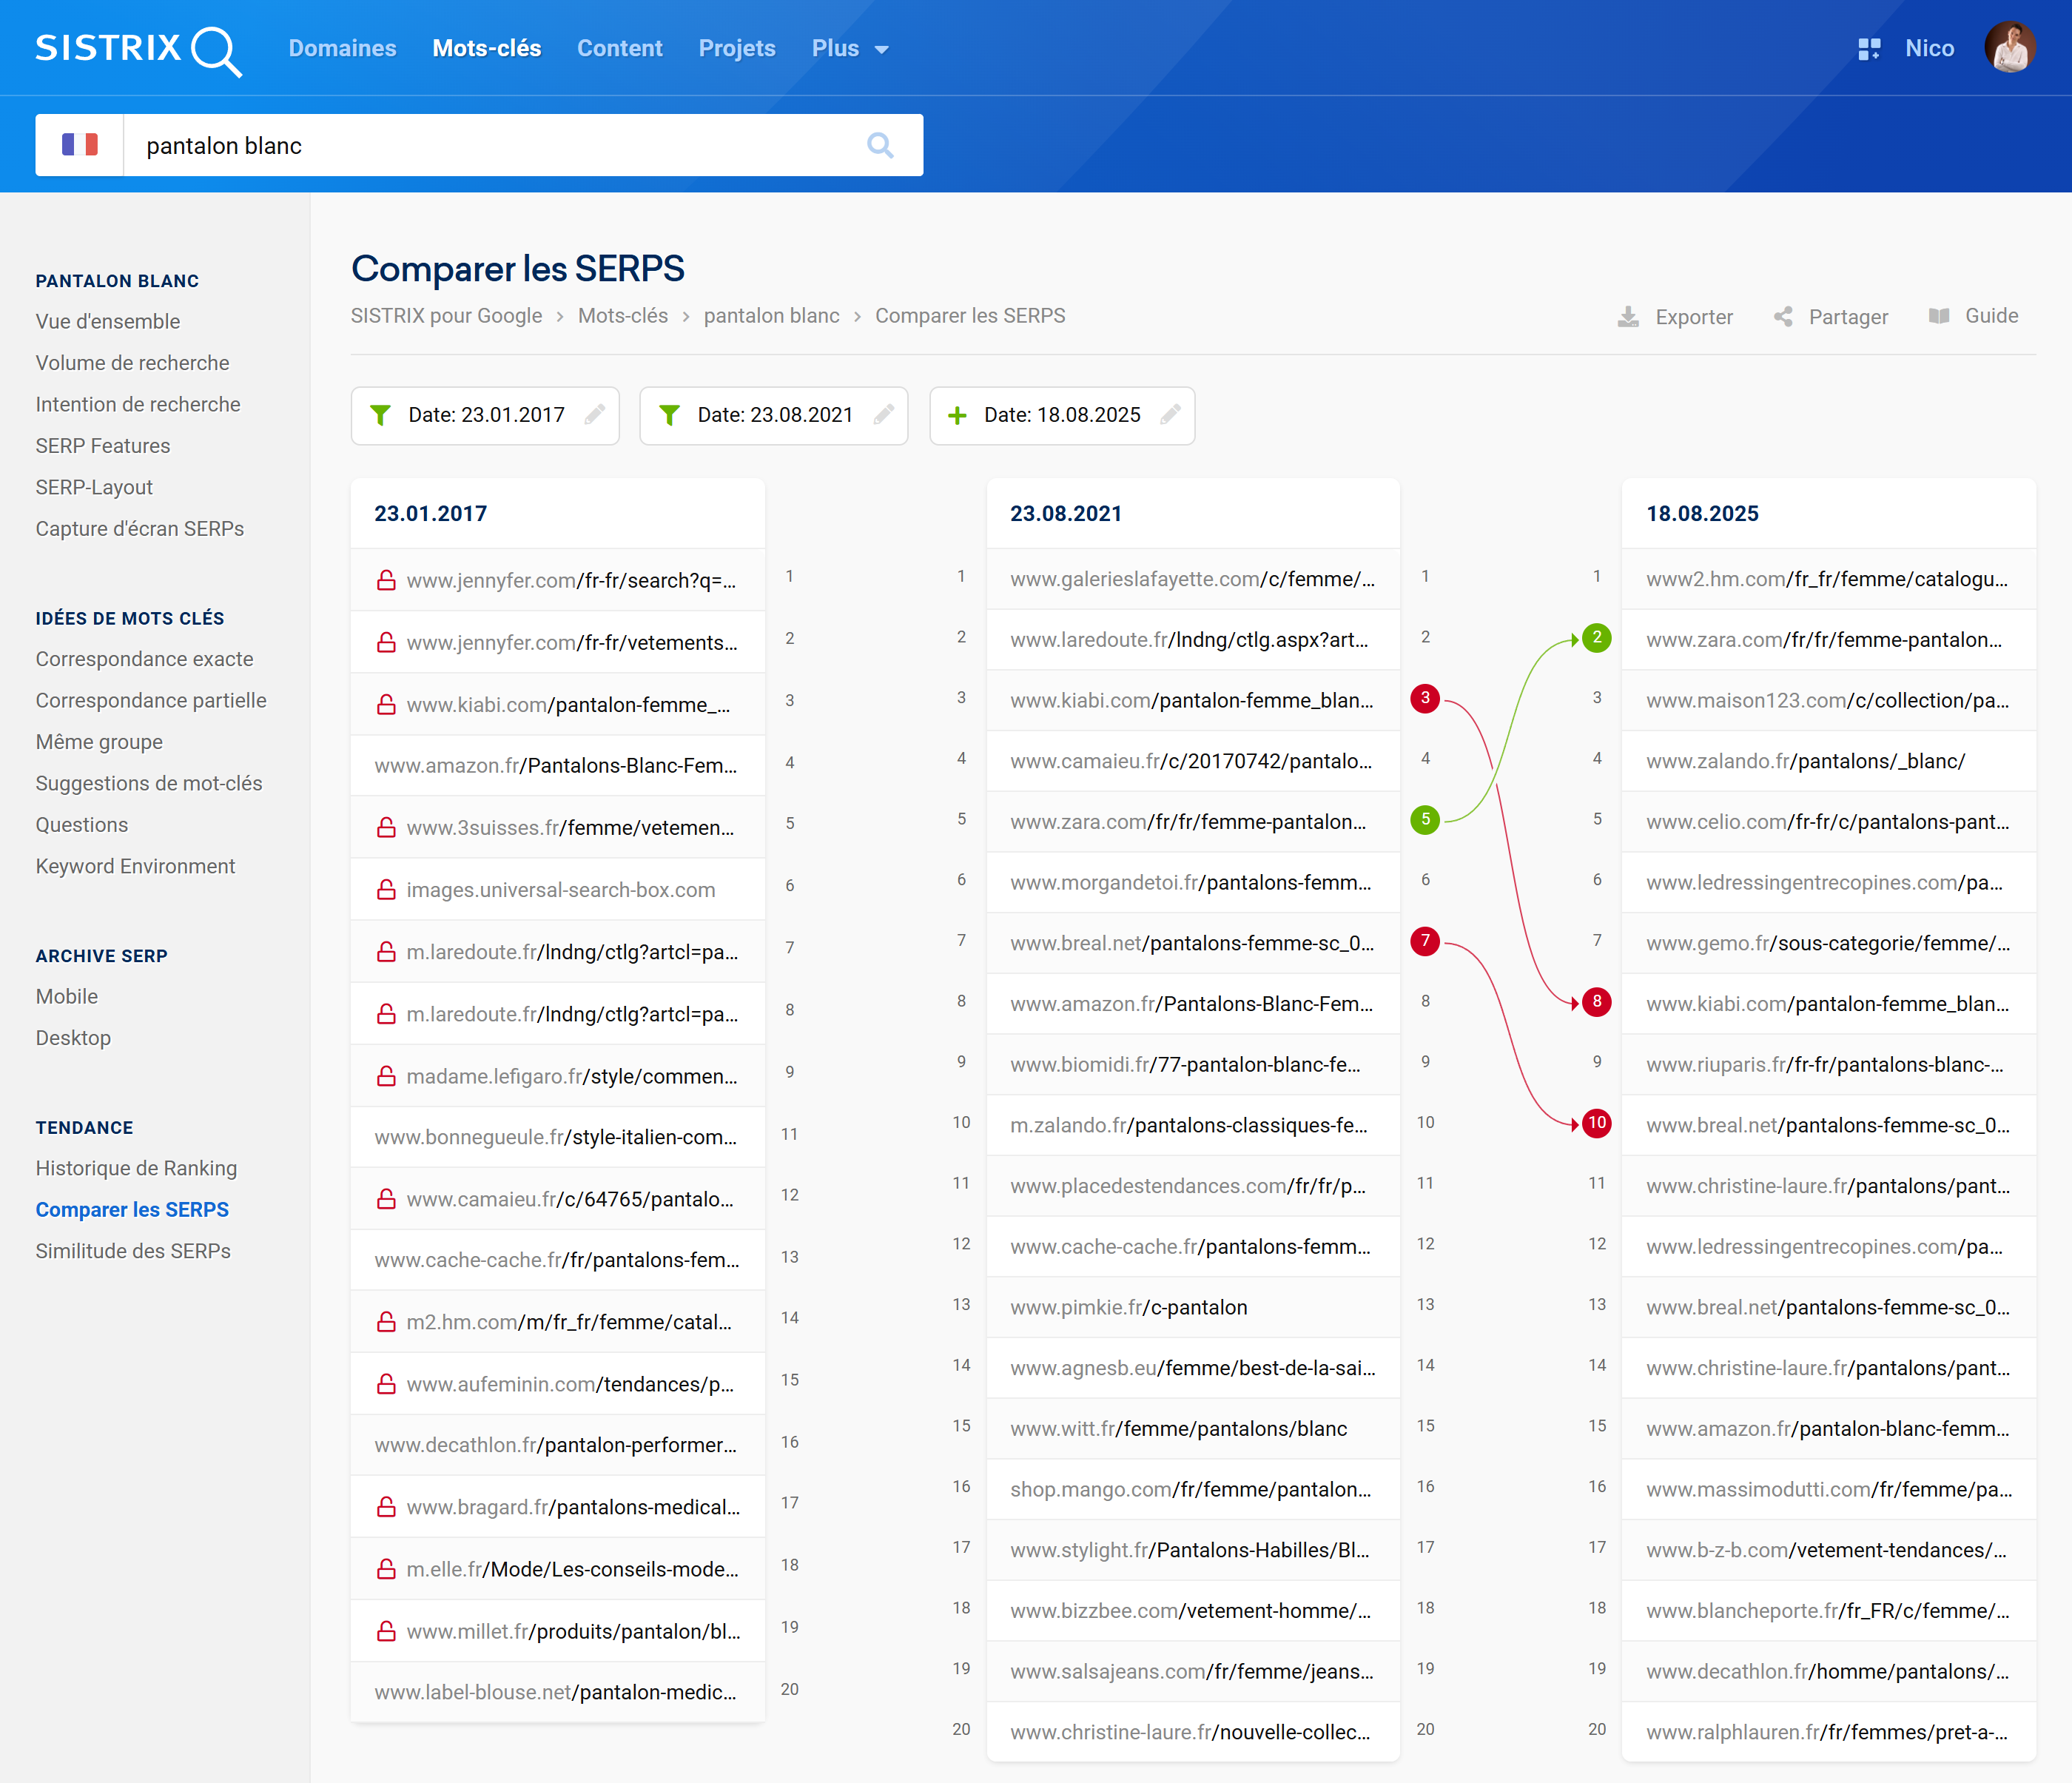Click green position badge 2 in the 2025 column
The width and height of the screenshot is (2072, 1783).
point(1597,638)
